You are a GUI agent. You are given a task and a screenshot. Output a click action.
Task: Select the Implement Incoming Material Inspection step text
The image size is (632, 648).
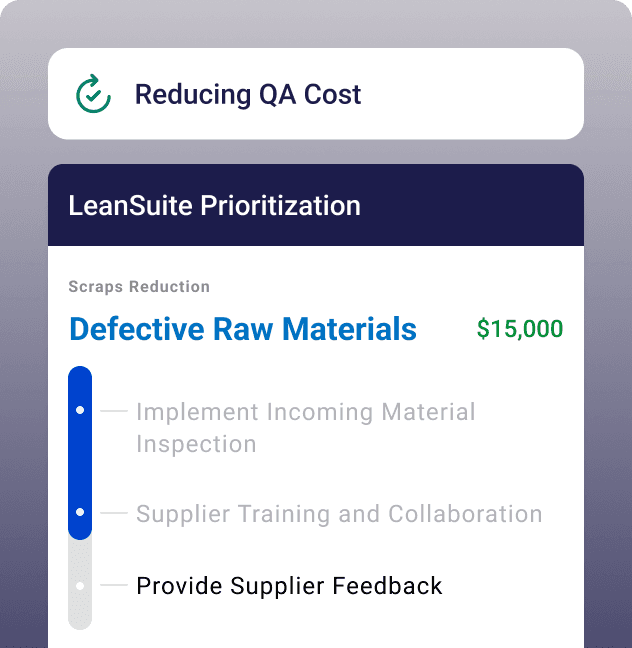305,427
